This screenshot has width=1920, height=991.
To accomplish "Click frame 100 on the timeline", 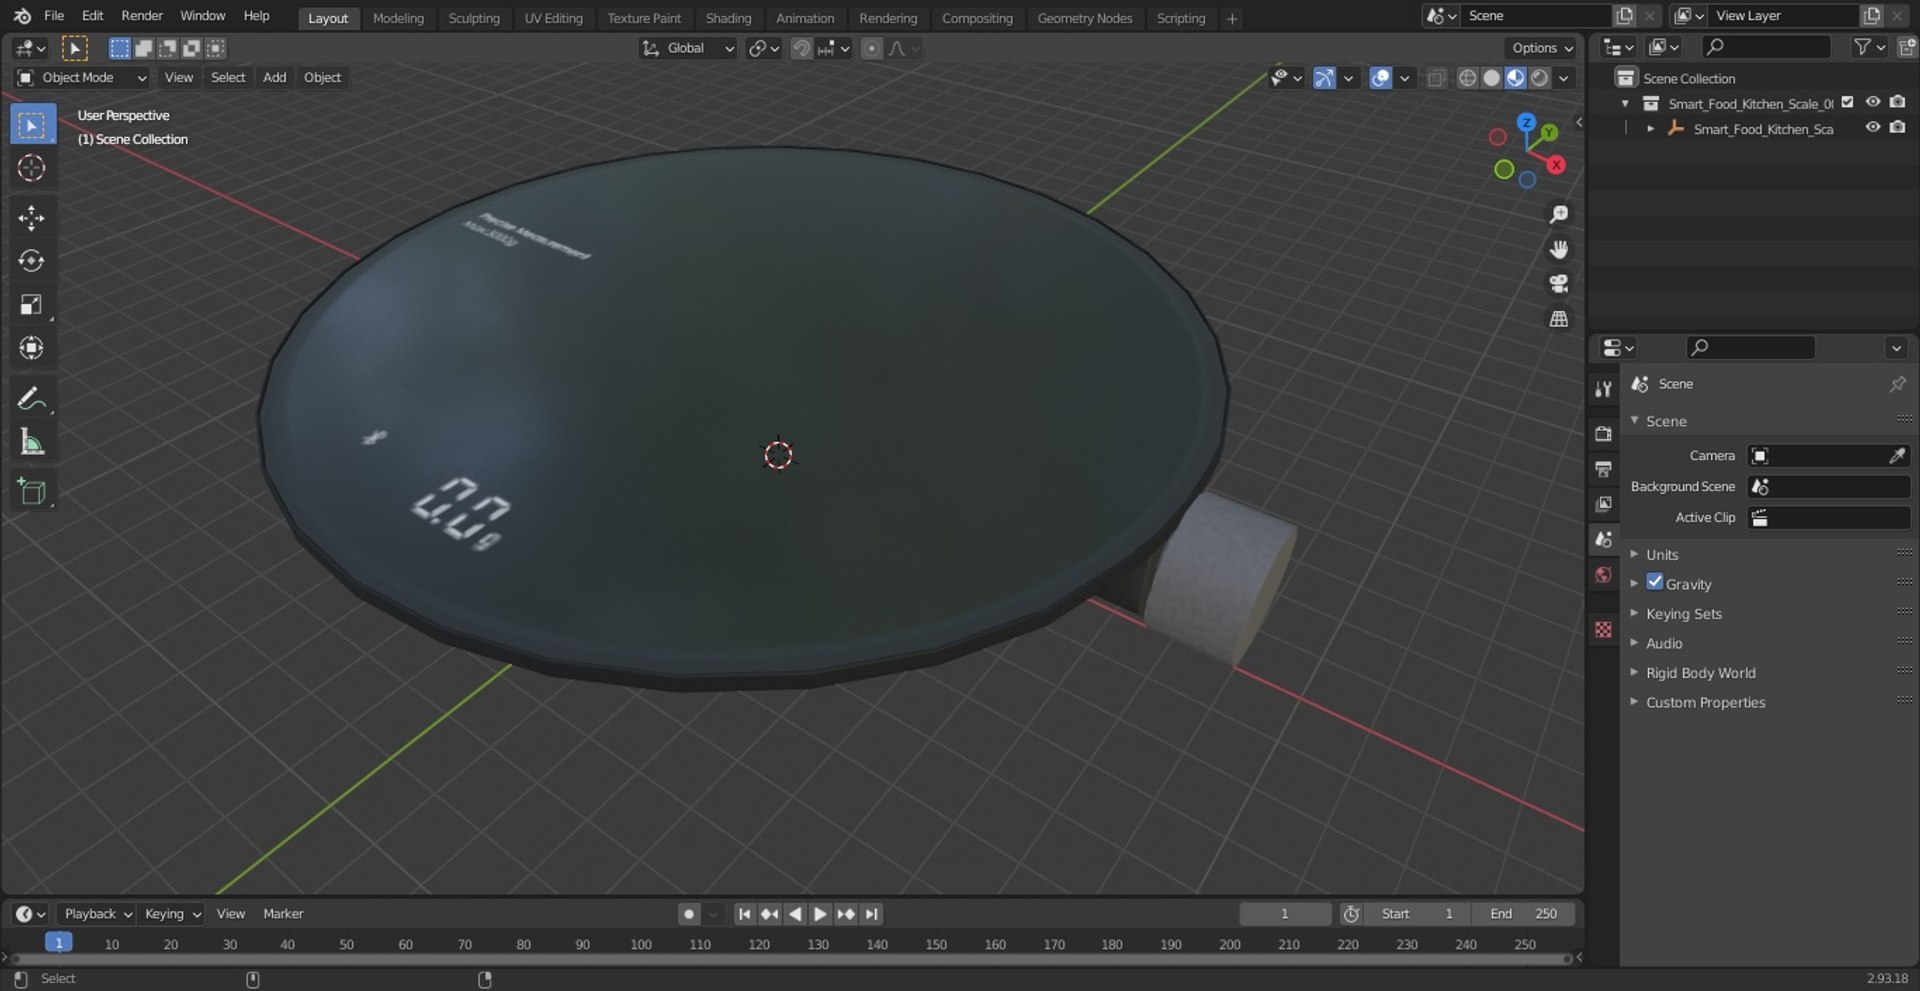I will tap(641, 944).
